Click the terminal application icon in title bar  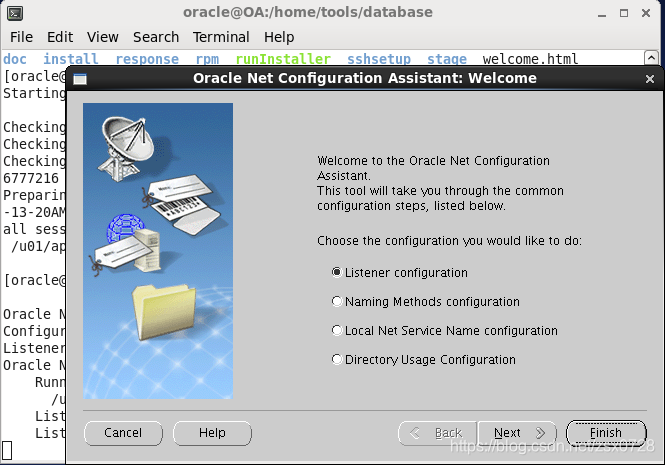[x=15, y=13]
